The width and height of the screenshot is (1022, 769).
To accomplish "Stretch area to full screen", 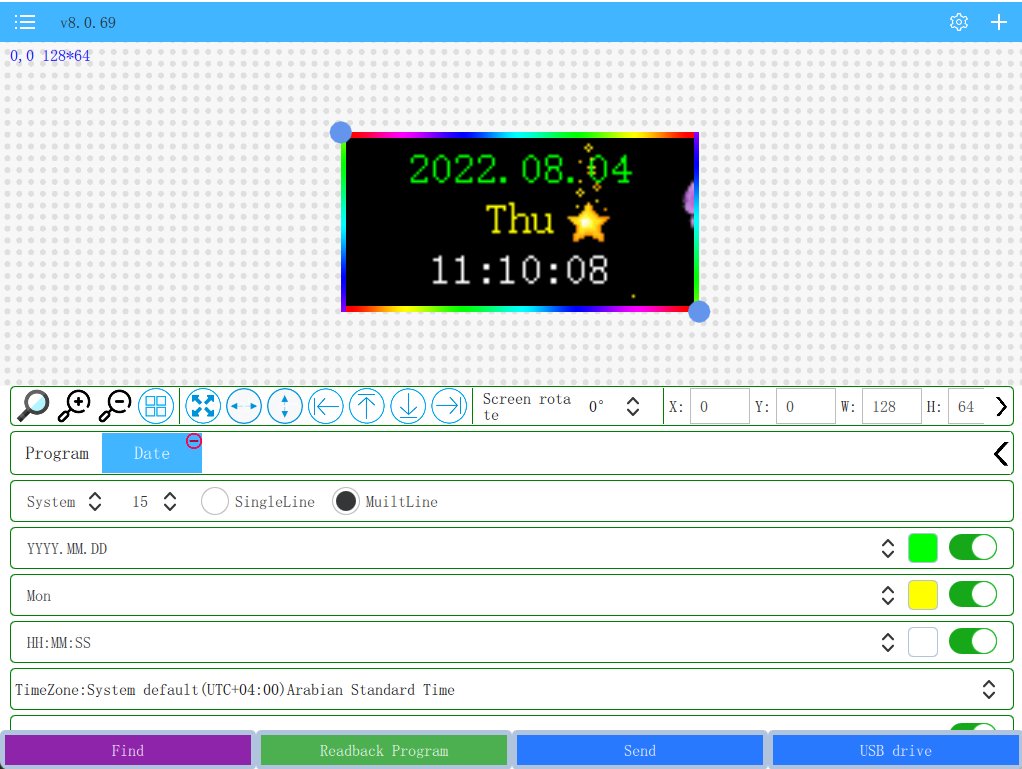I will [203, 406].
